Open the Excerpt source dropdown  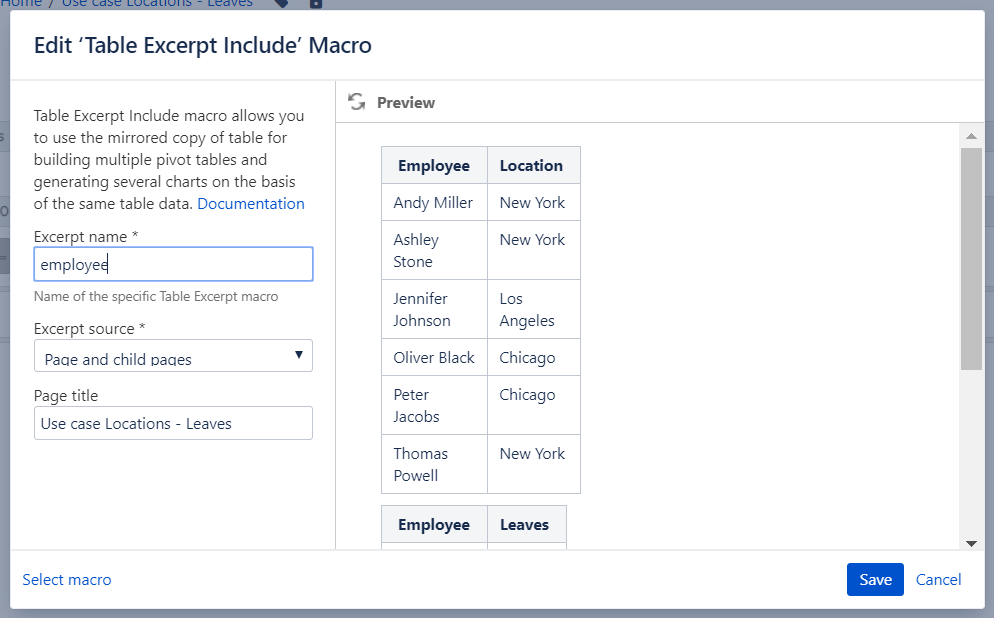[x=173, y=356]
